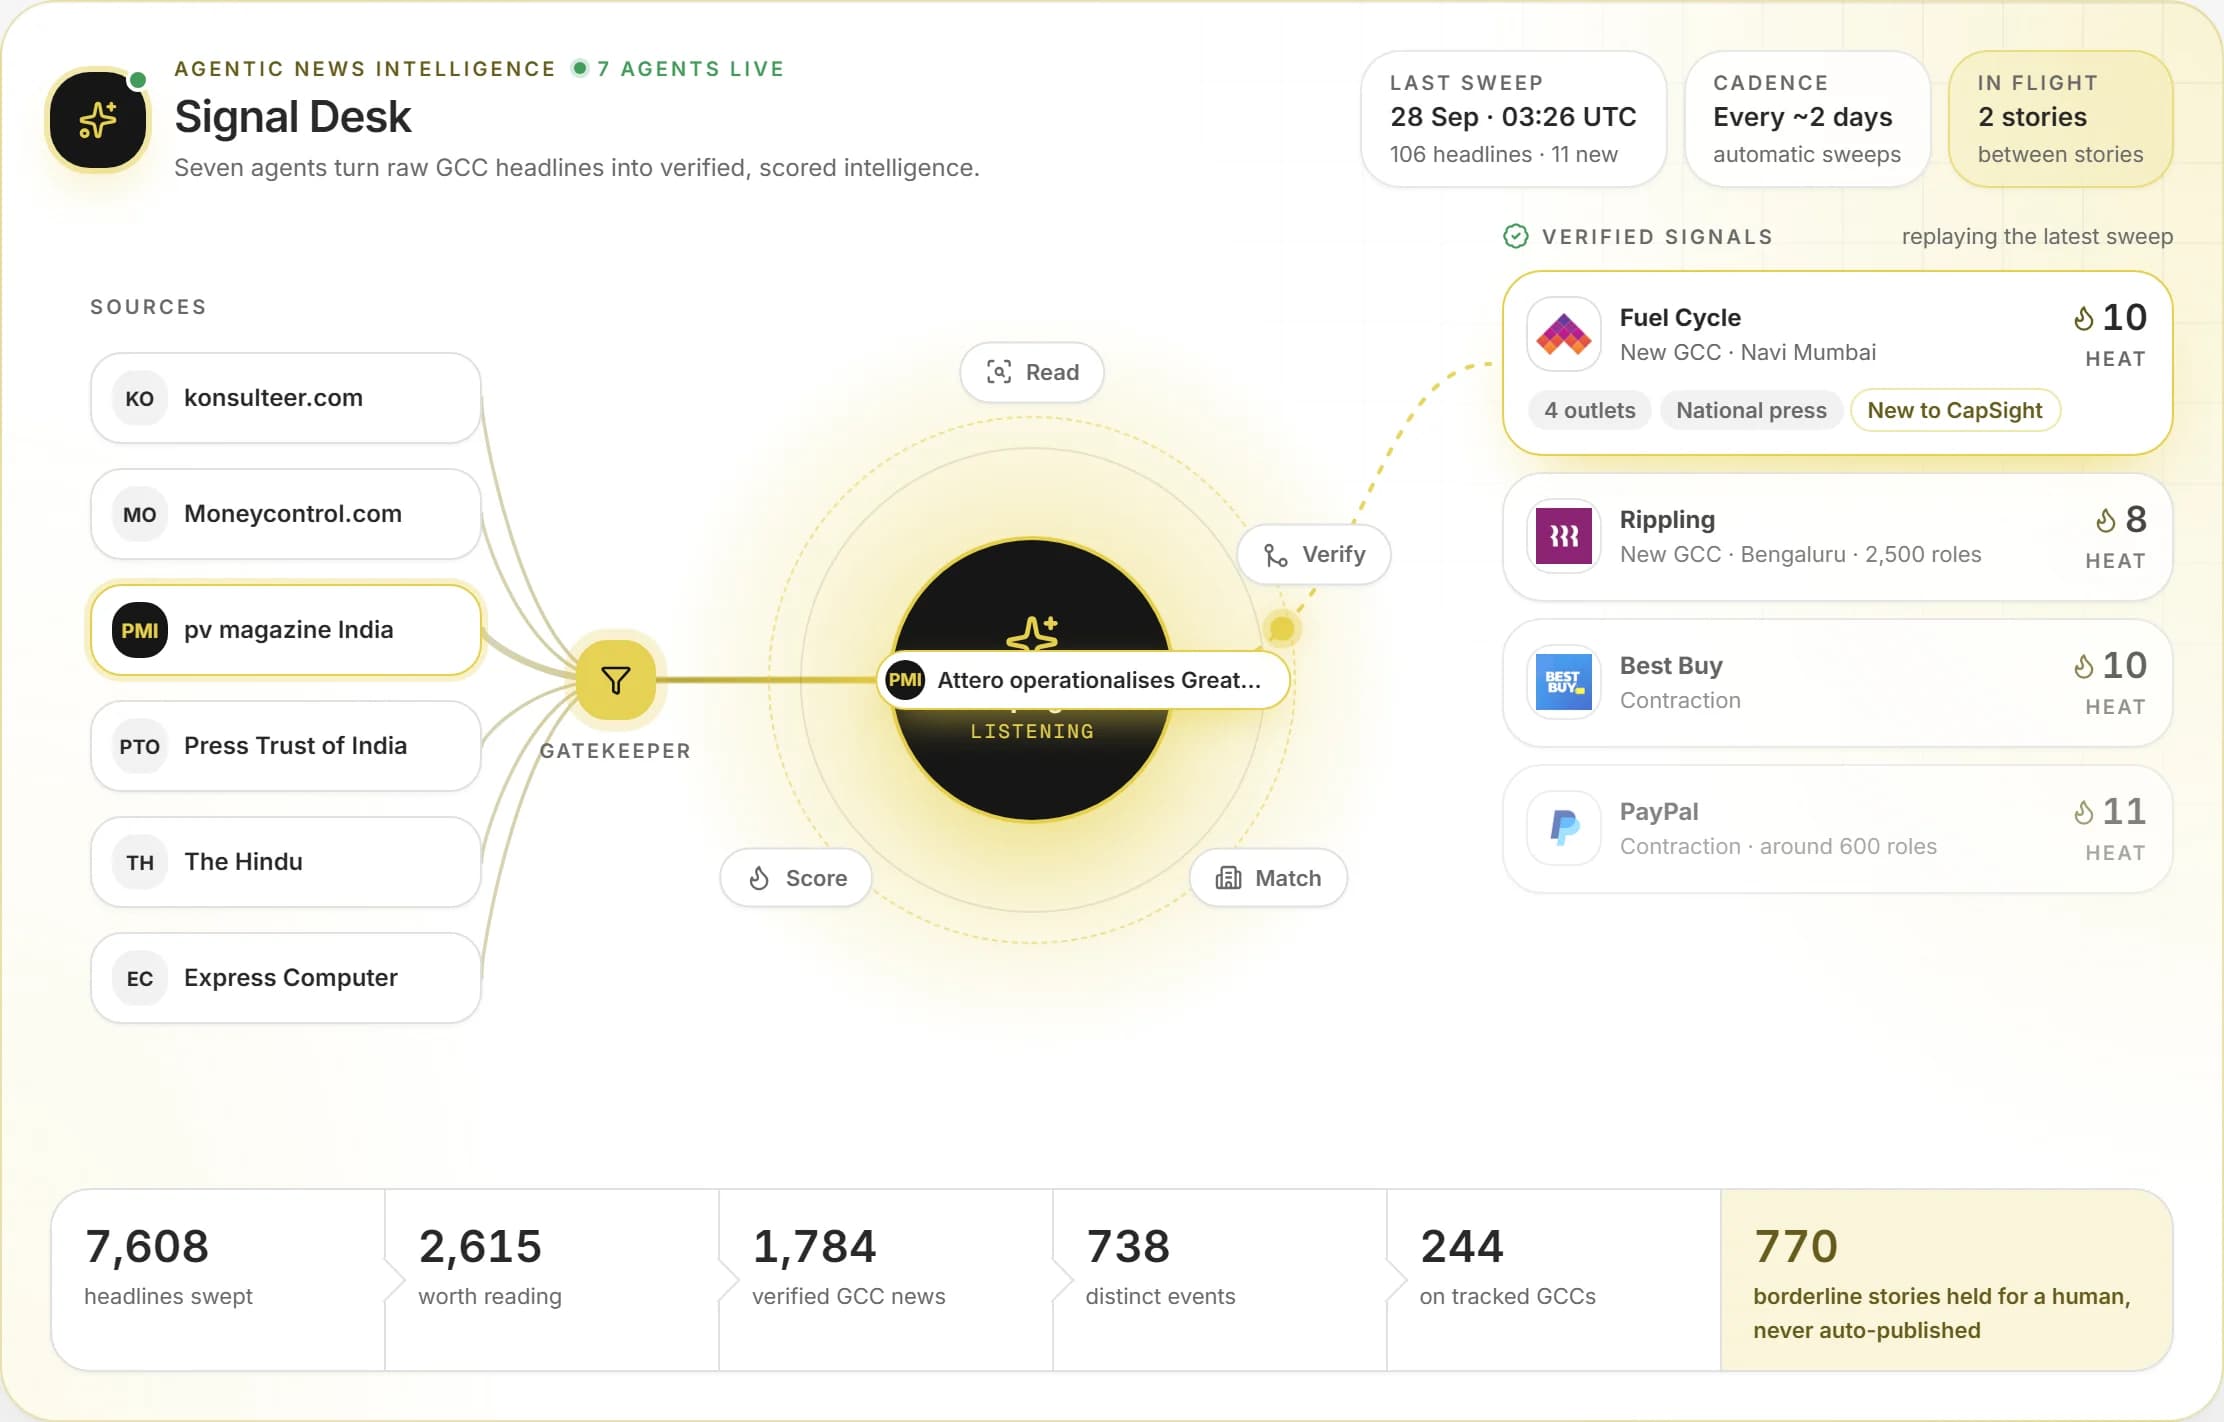Click '738 distinct events' stage
Viewport: 2224px width, 1422px height.
click(1220, 1280)
